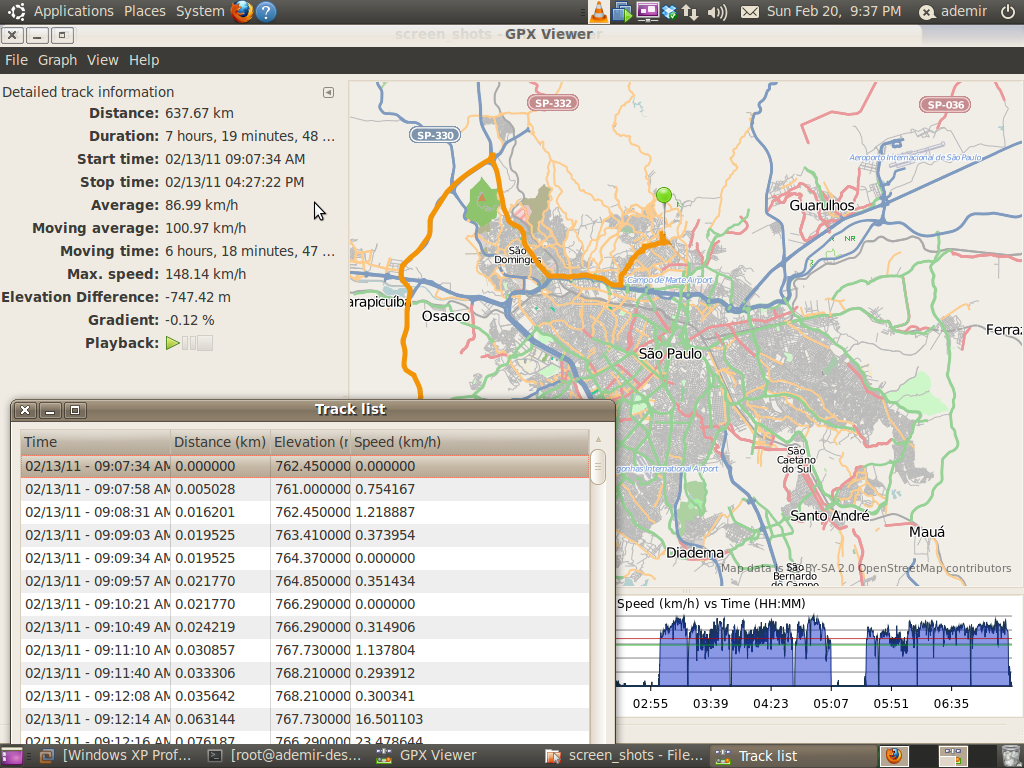
Task: Click the playback stop button
Action: pos(204,343)
